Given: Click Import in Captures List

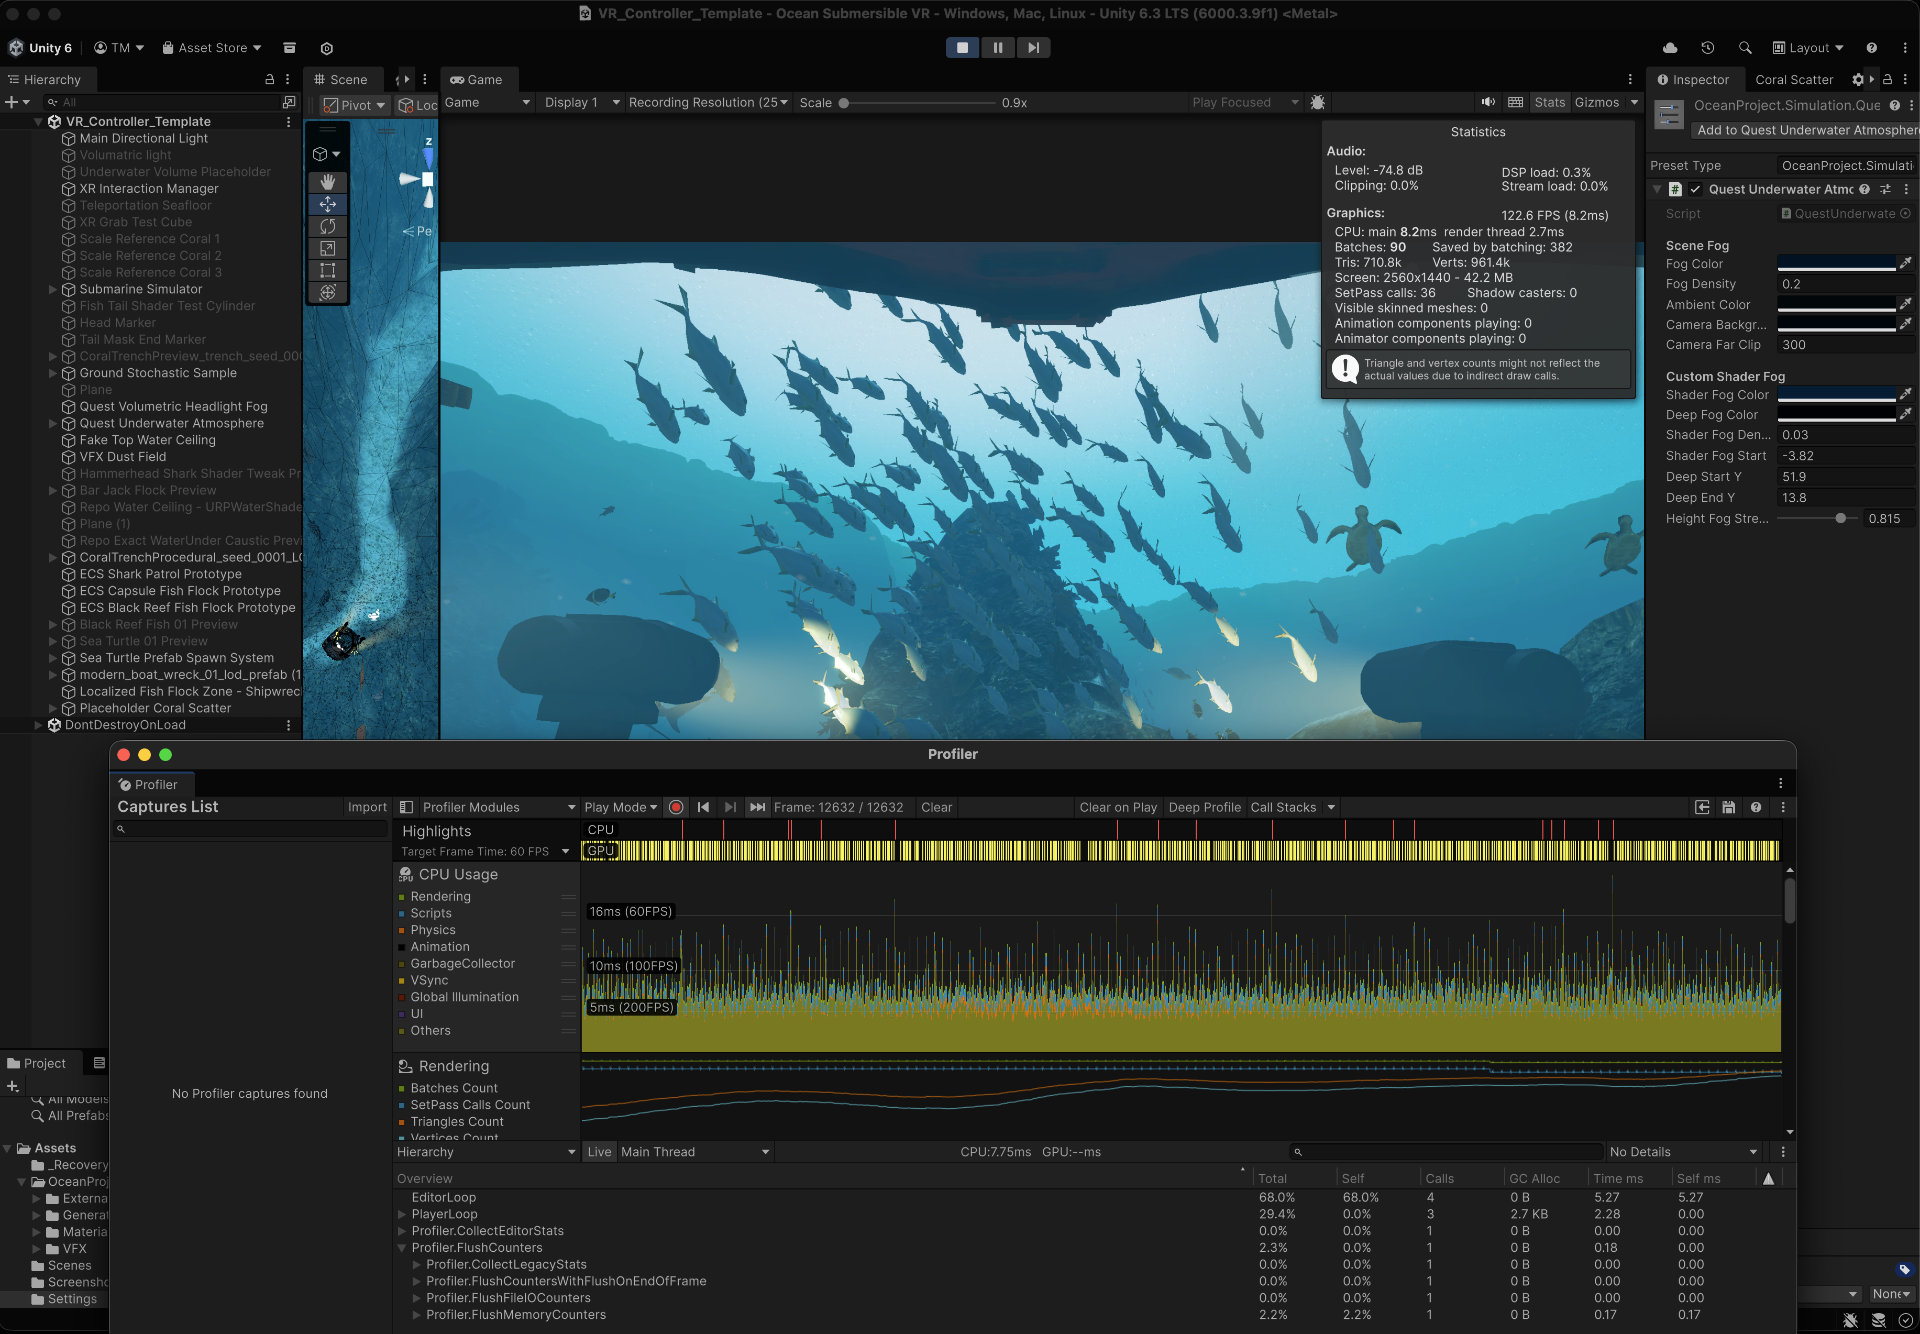Looking at the screenshot, I should (x=367, y=807).
